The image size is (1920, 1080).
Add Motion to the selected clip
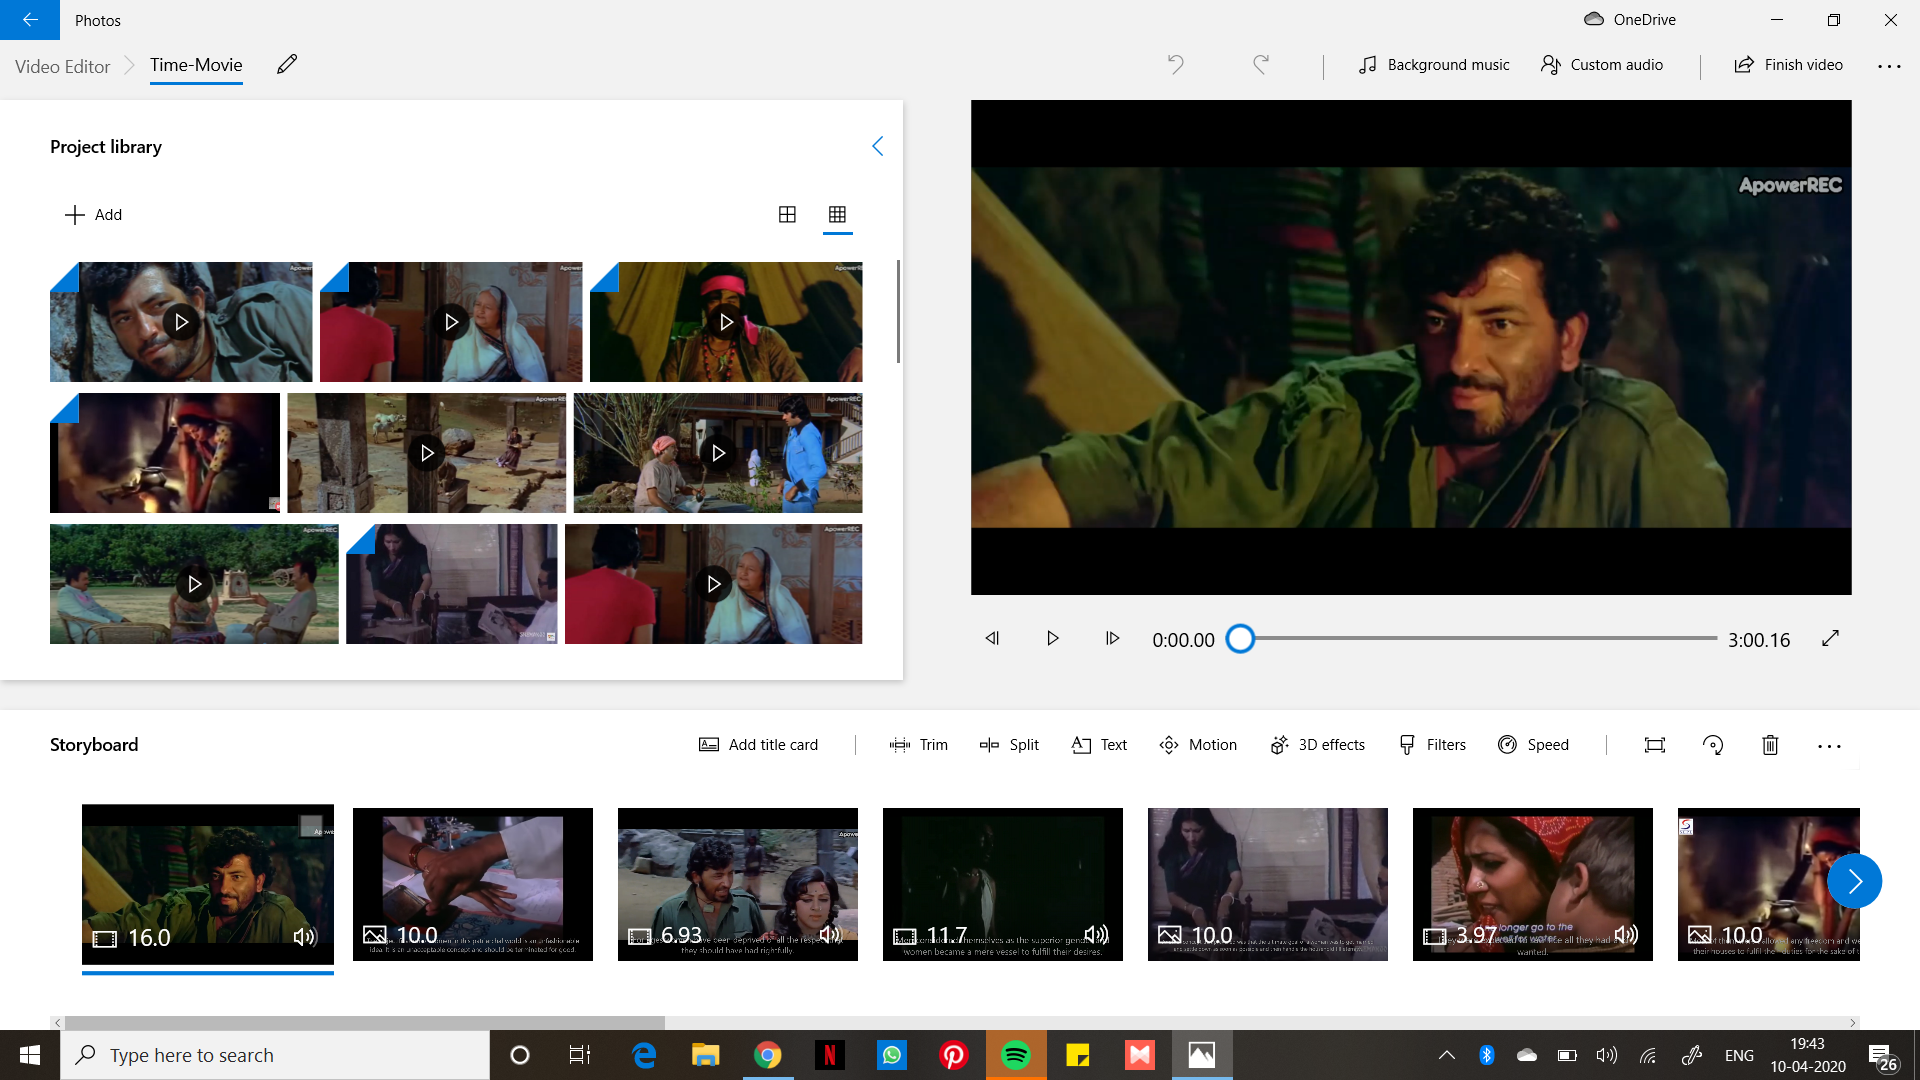point(1197,744)
